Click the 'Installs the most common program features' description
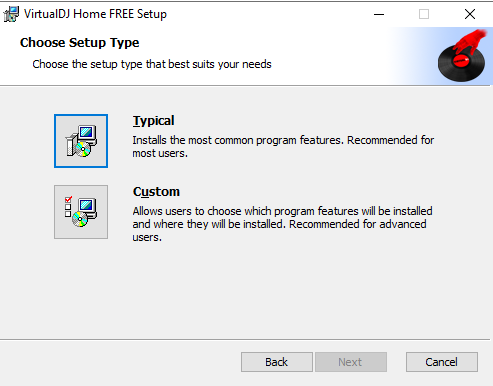Screen dimensions: 493x386 [x=283, y=147]
